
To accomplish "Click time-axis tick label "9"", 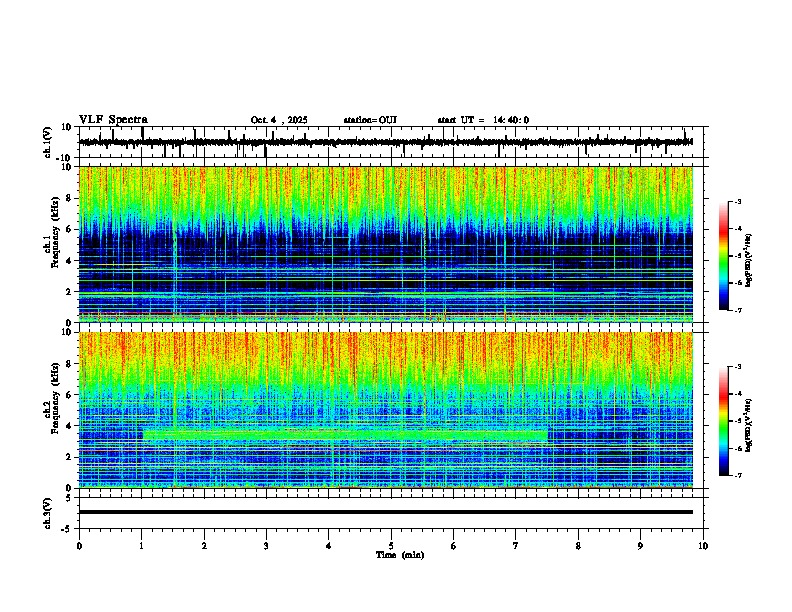I will (640, 546).
